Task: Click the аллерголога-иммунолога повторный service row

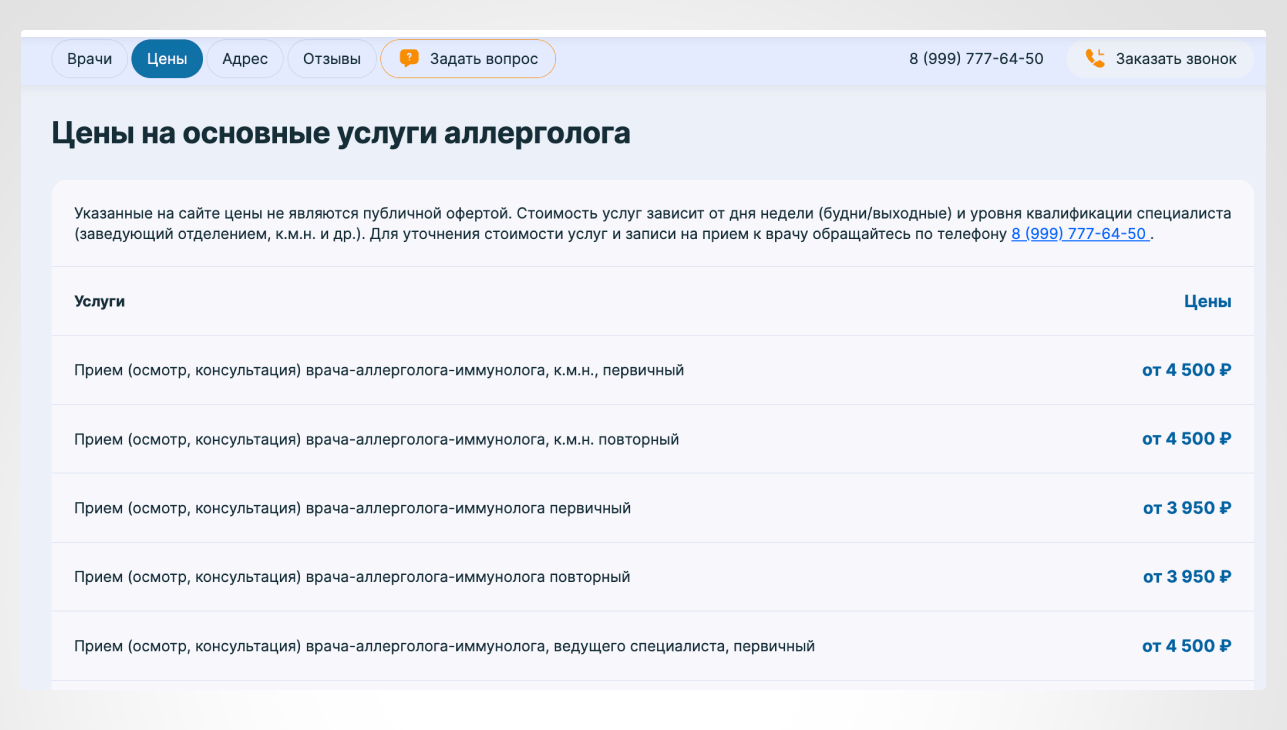Action: (352, 577)
